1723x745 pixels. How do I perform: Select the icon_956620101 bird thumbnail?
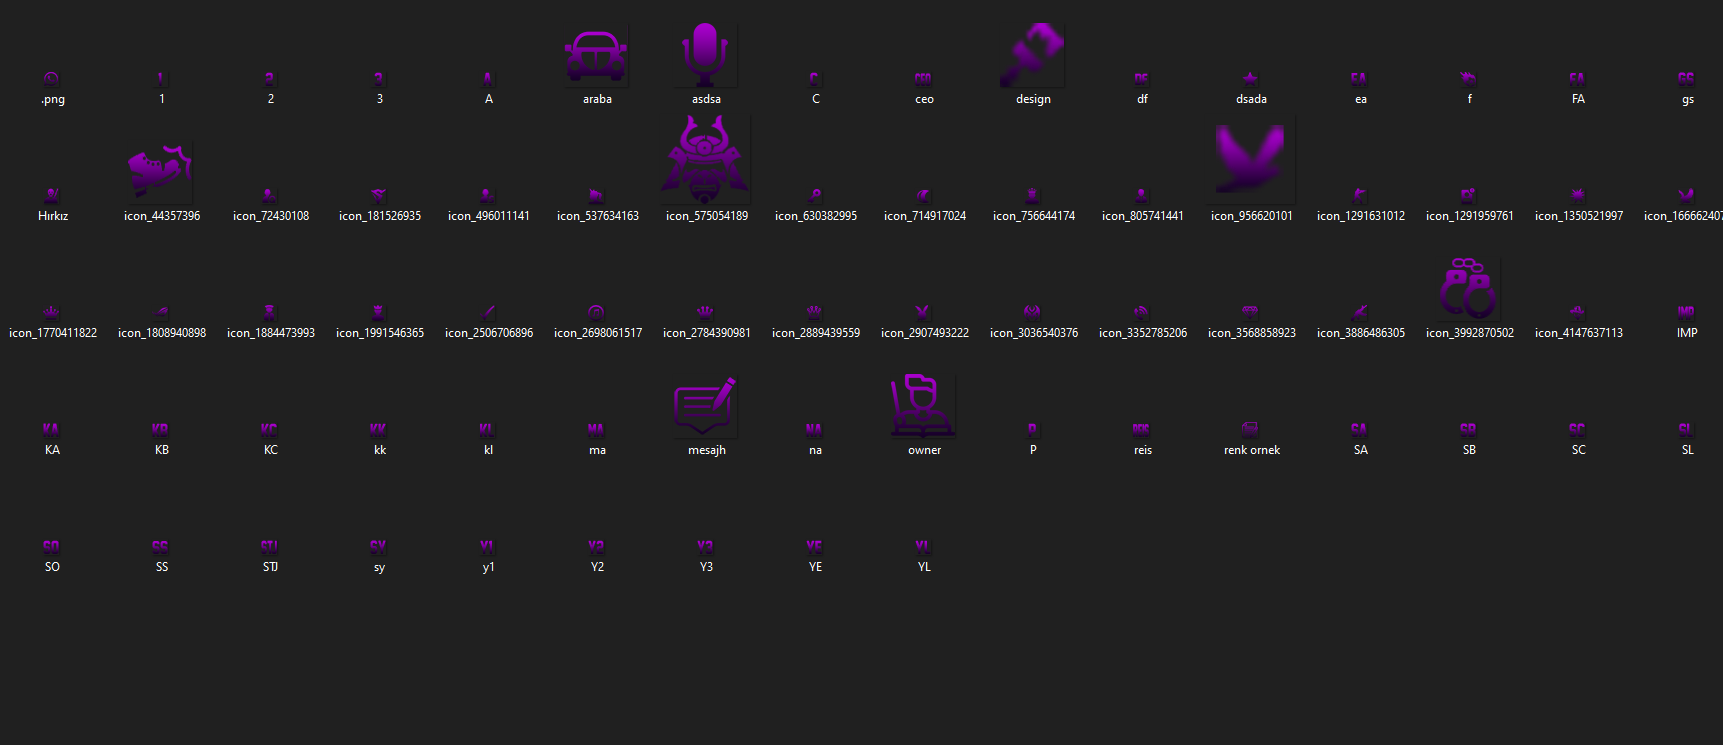1251,160
